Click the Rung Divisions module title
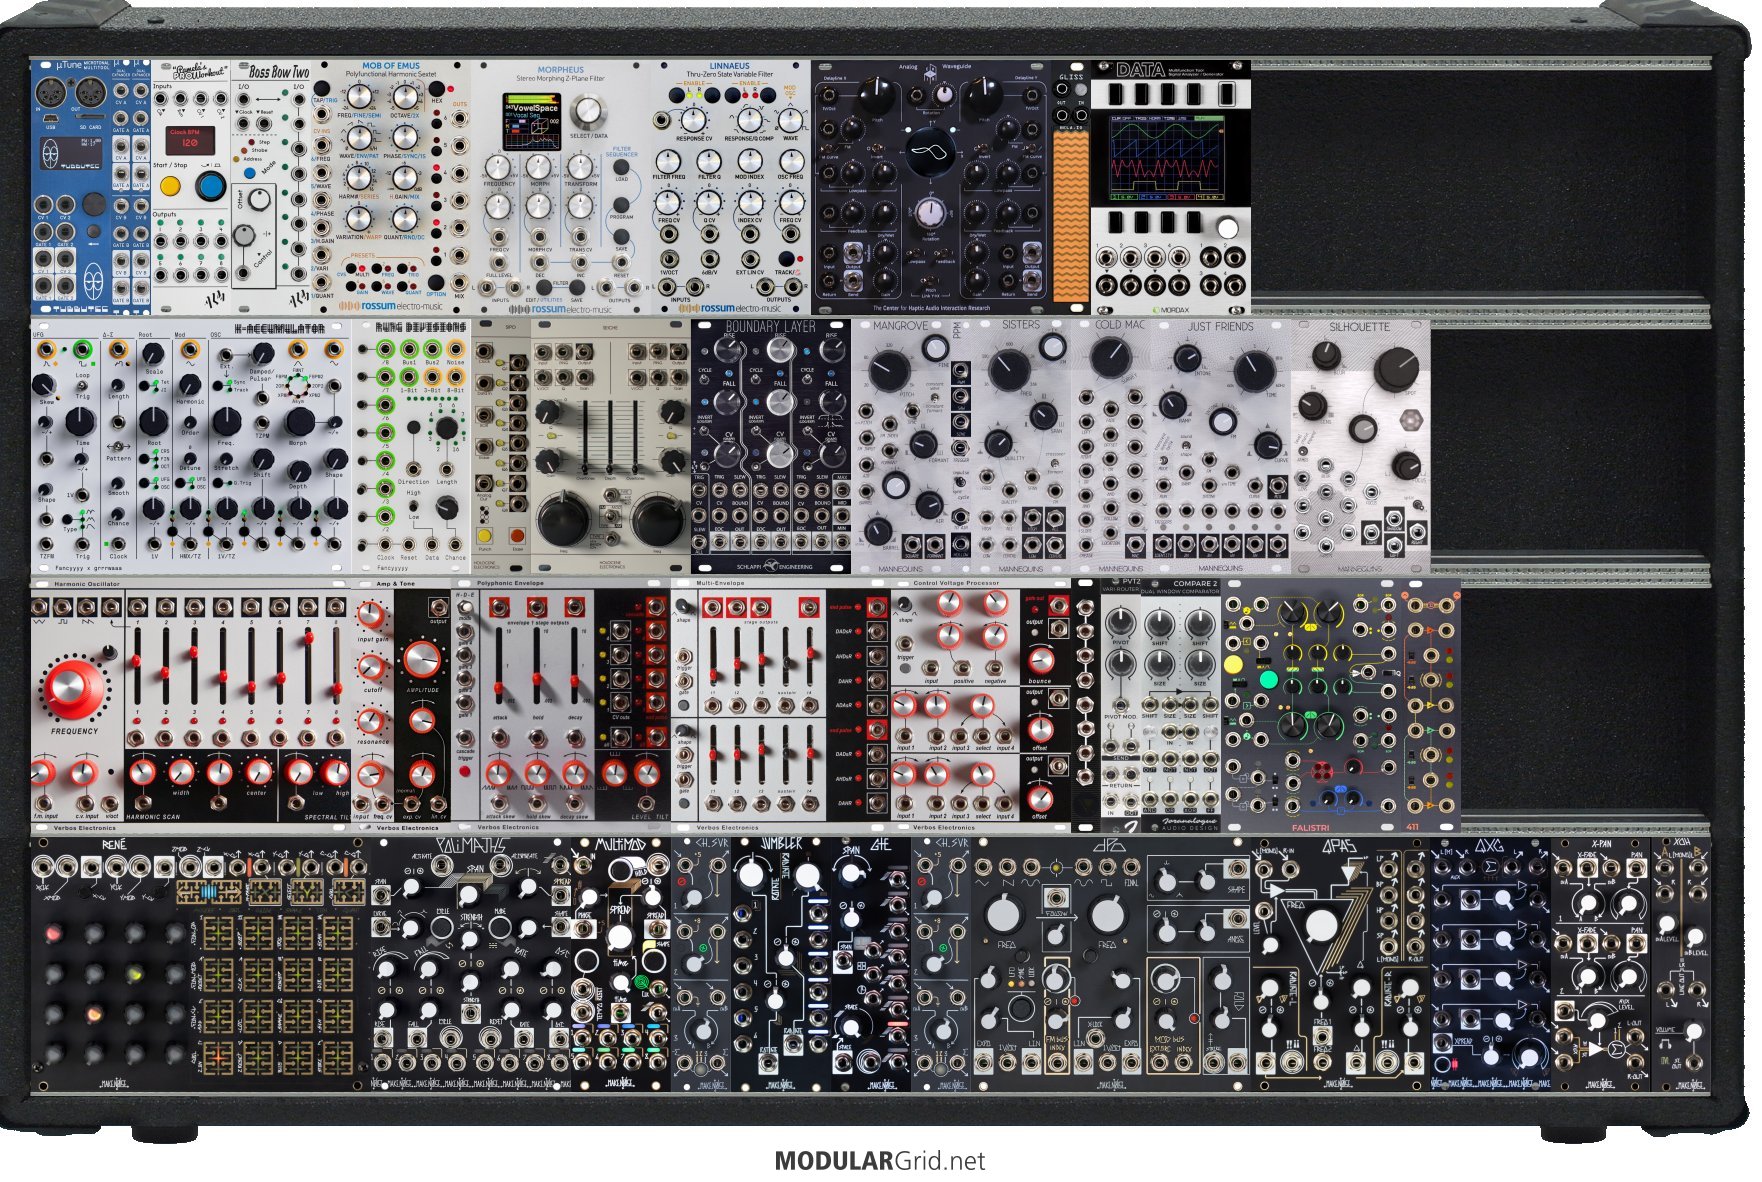 coord(421,327)
